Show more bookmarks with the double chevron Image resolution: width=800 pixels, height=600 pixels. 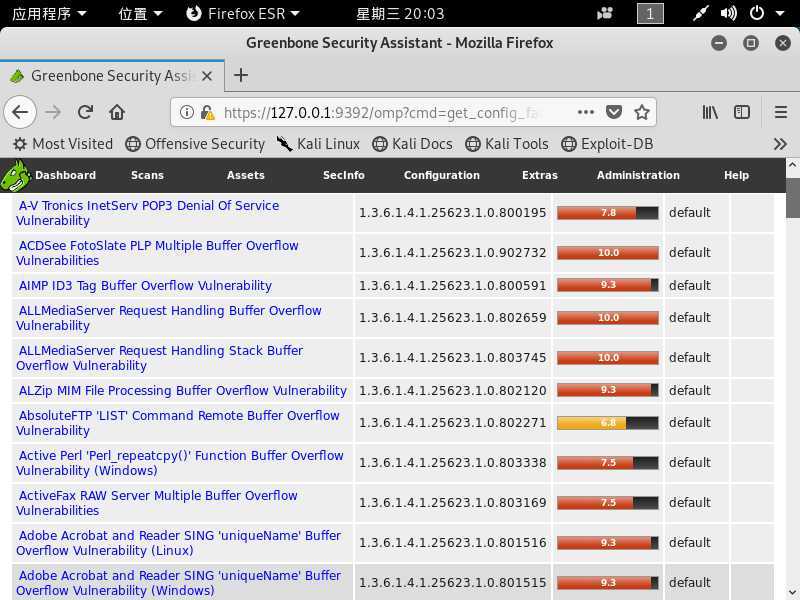[780, 144]
